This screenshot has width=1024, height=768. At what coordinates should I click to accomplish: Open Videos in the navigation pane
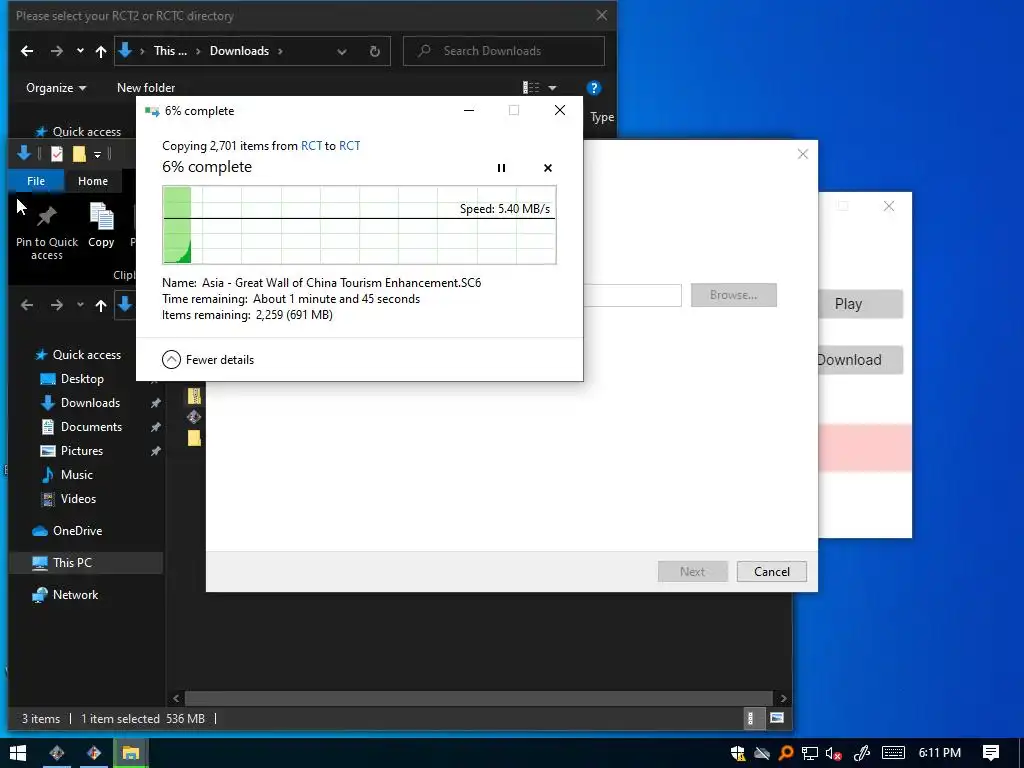(78, 499)
